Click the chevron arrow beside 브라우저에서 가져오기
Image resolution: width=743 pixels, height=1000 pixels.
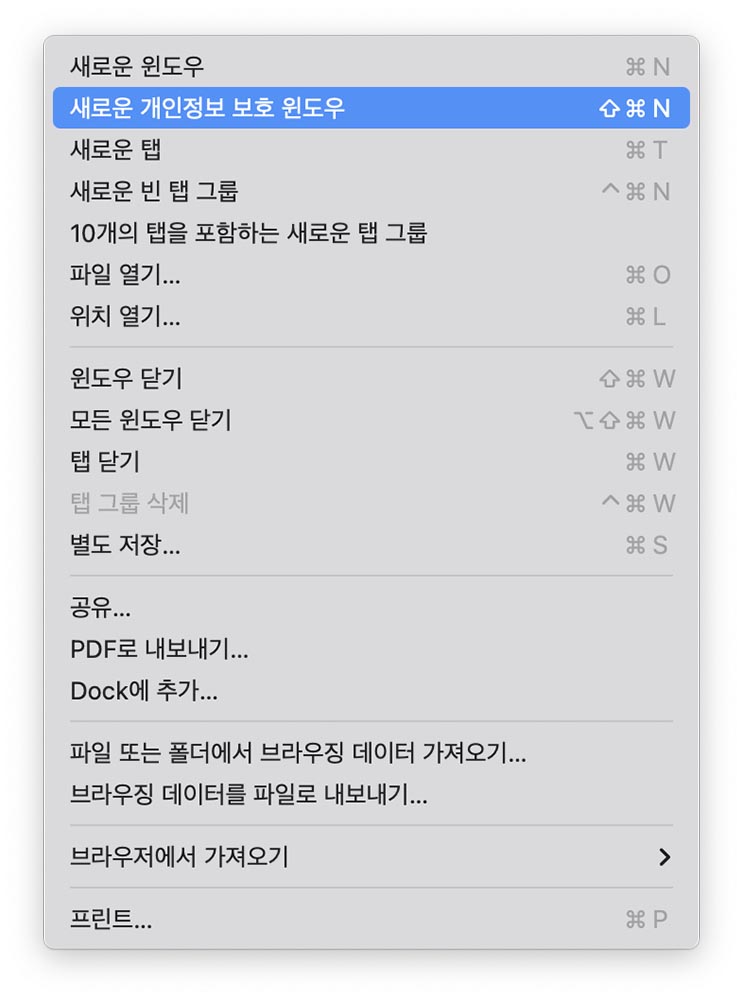click(665, 857)
